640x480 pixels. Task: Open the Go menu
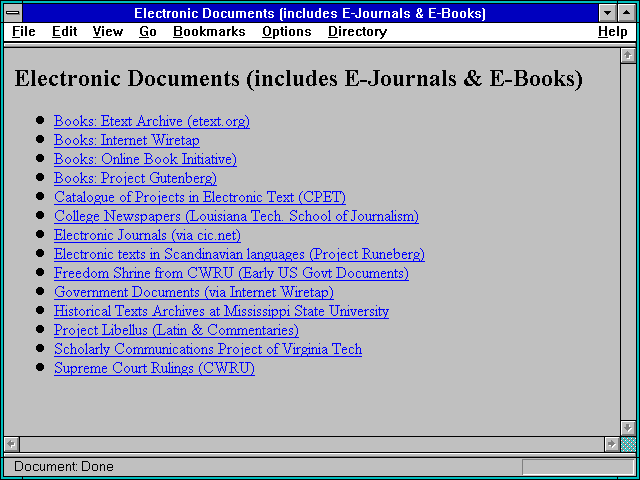tap(148, 32)
